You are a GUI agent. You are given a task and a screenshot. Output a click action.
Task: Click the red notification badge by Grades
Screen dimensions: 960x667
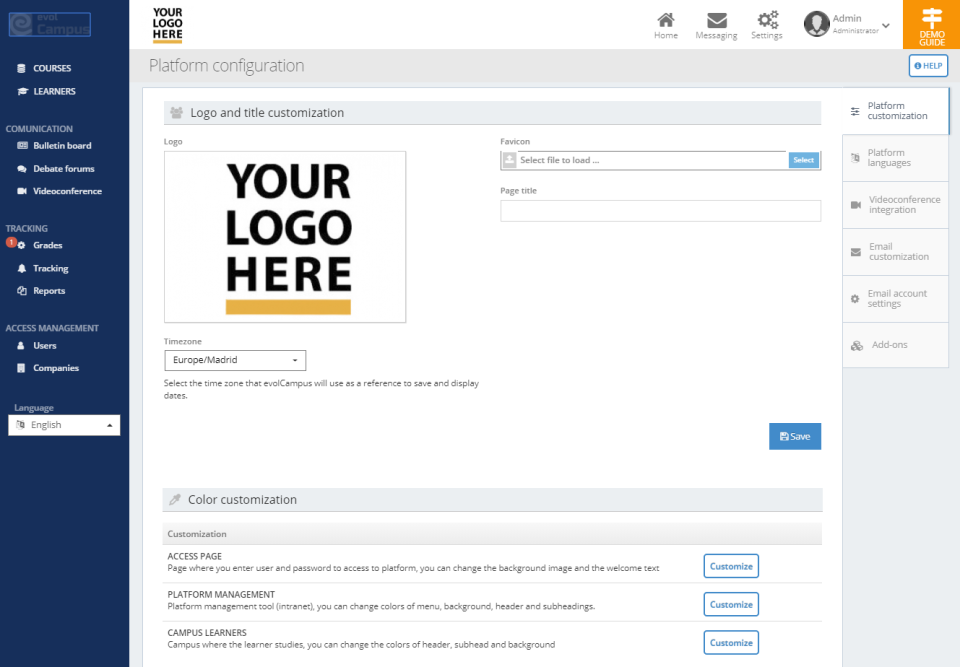point(11,243)
